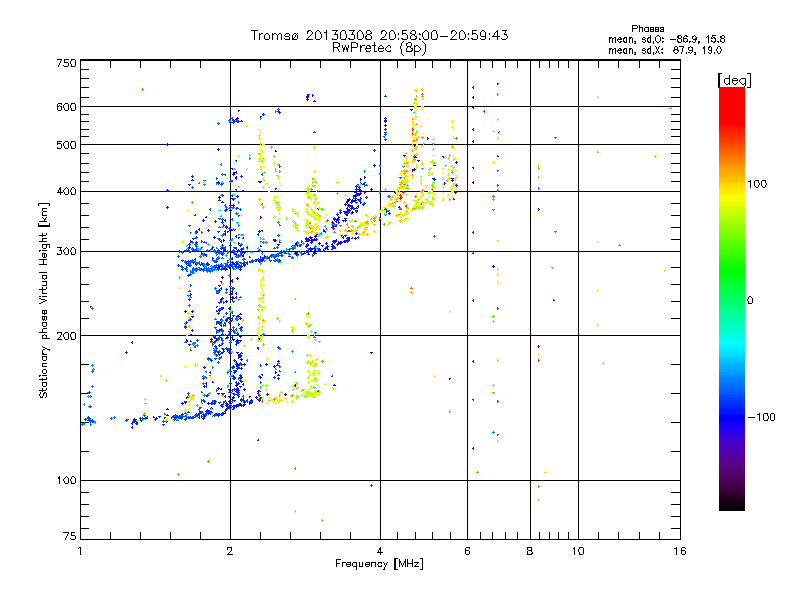This screenshot has width=800, height=600.
Task: Click the plot title 'Tromsø 20130308 20:58:00-20:59:43'
Action: coord(379,35)
